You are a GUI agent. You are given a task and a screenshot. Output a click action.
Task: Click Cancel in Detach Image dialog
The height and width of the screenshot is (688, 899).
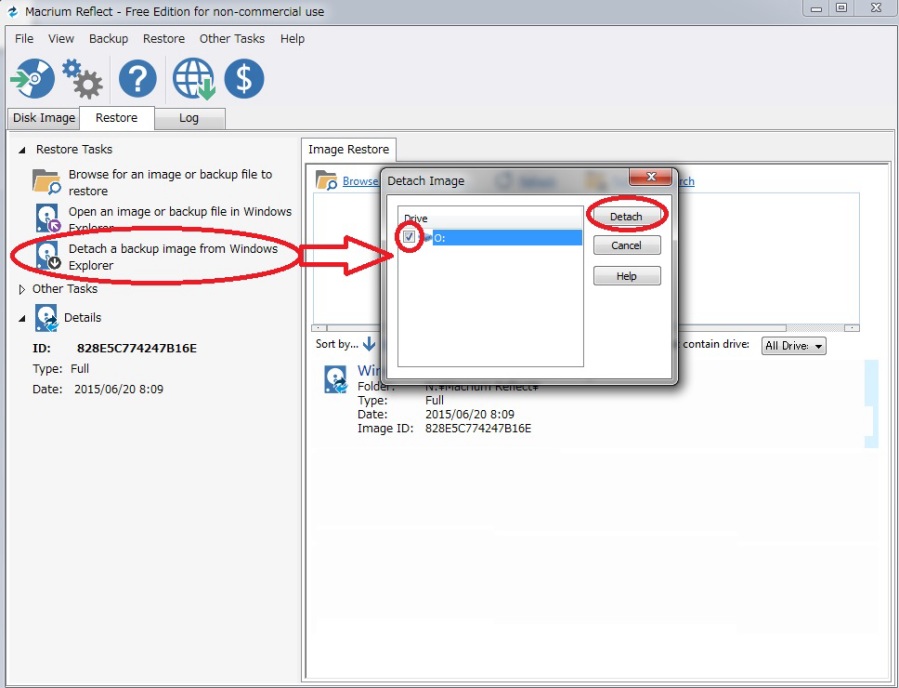626,245
